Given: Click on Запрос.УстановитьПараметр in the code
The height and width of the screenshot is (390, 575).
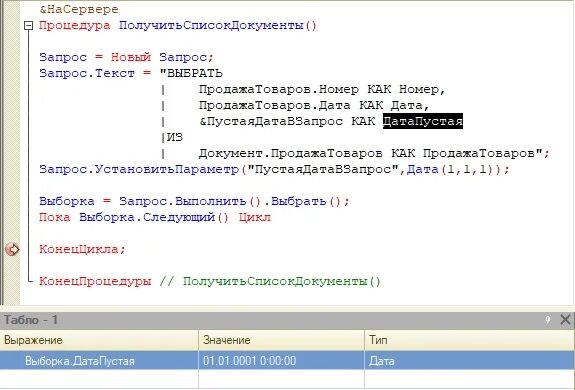Looking at the screenshot, I should pos(139,169).
